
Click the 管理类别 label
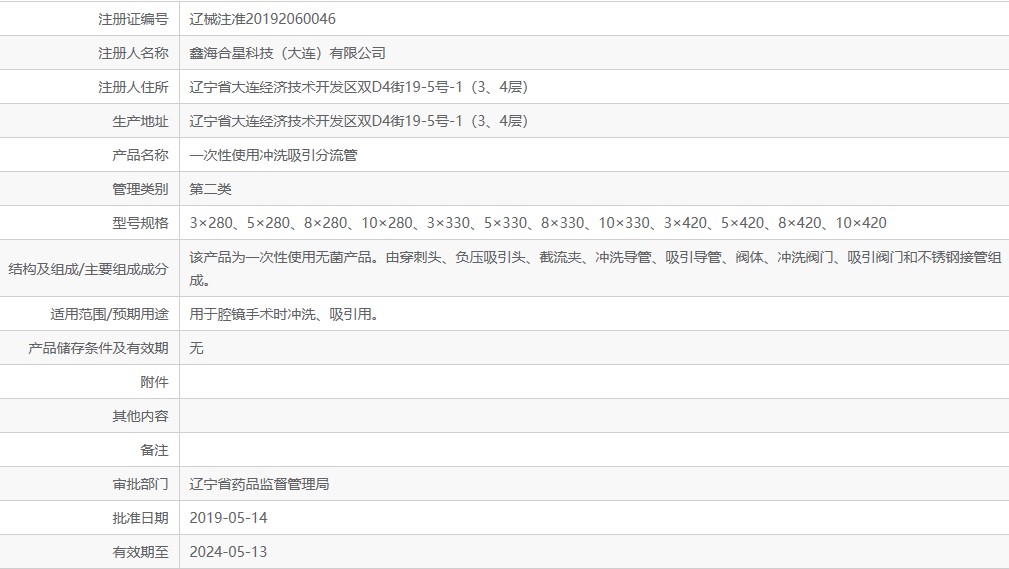[x=140, y=189]
